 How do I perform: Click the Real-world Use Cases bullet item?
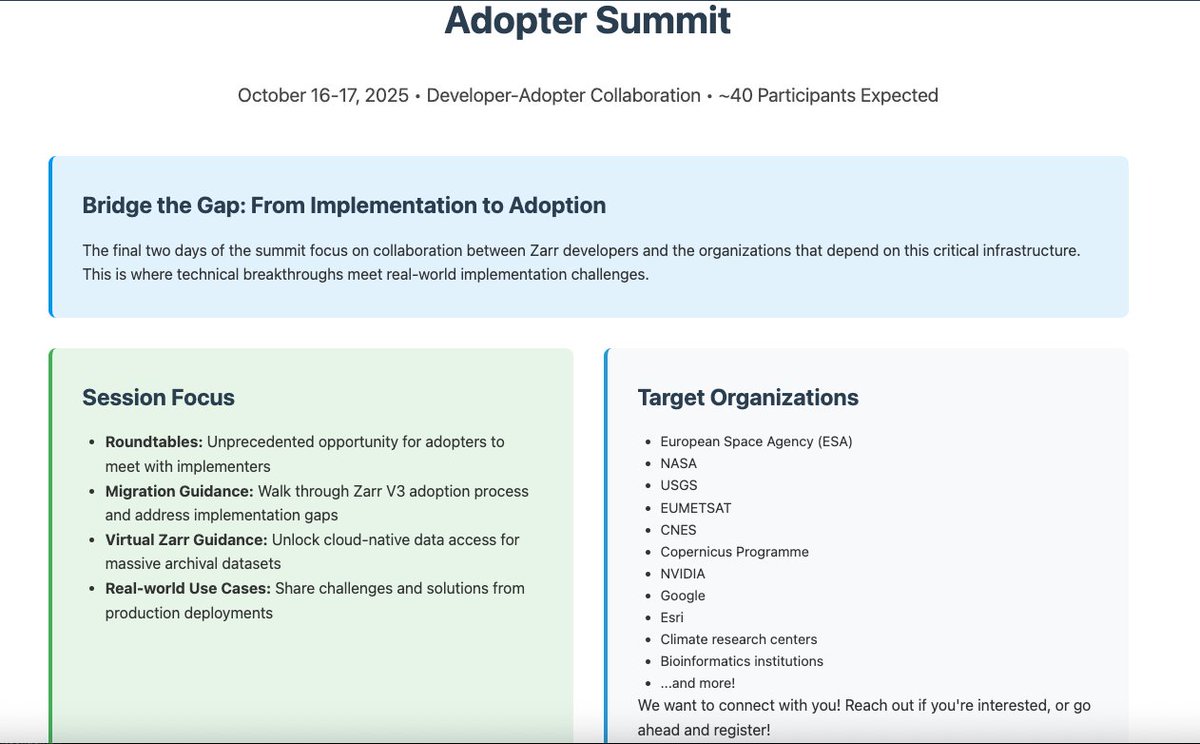[x=315, y=601]
